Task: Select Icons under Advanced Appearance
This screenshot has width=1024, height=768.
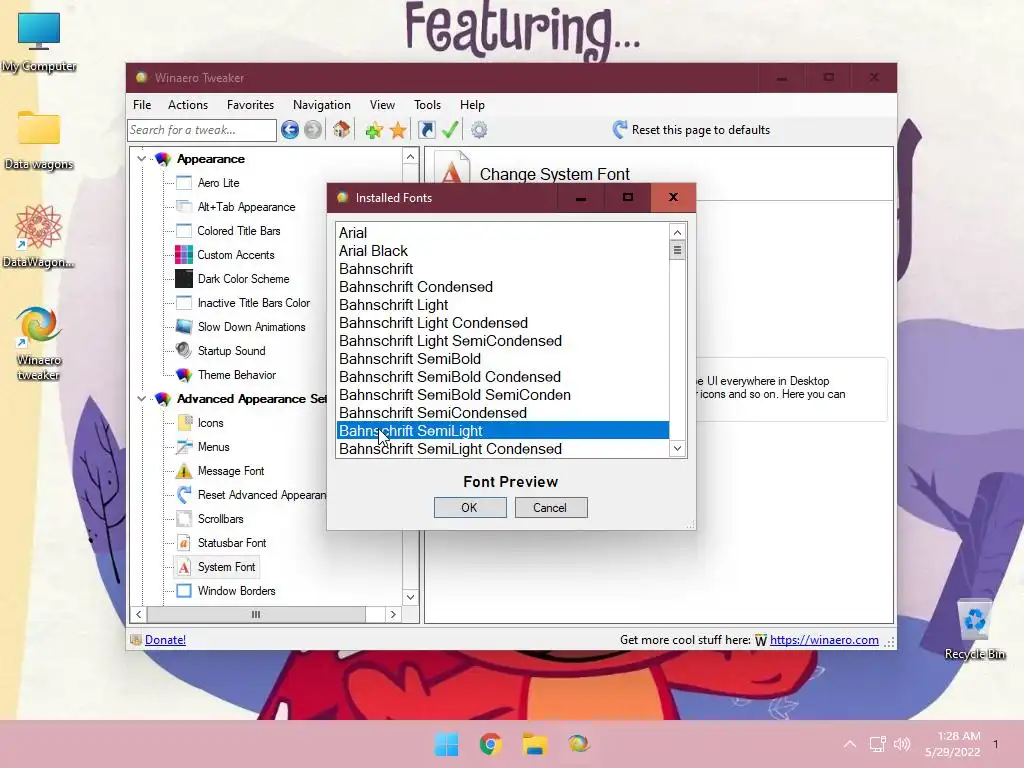Action: pyautogui.click(x=210, y=423)
